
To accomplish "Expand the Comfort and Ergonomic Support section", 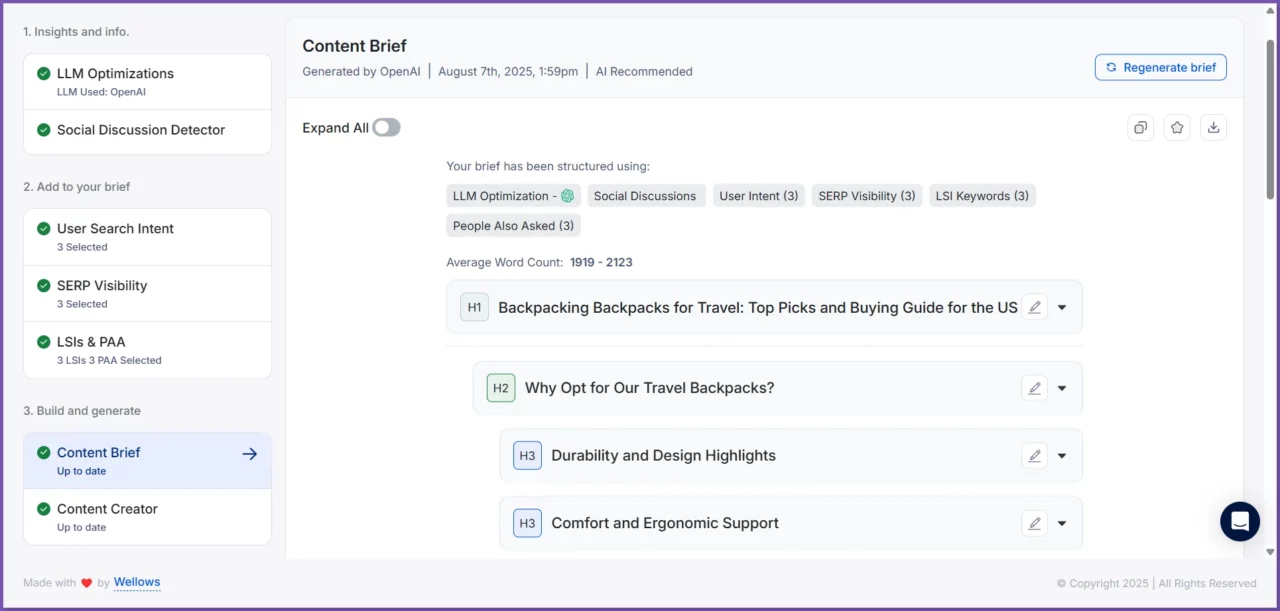I will click(1062, 523).
